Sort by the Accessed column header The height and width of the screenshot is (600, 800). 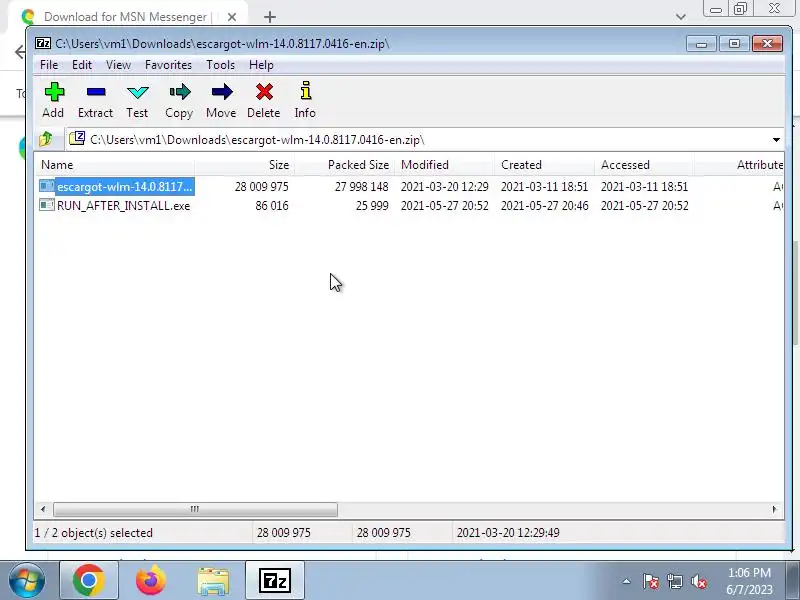(x=644, y=165)
